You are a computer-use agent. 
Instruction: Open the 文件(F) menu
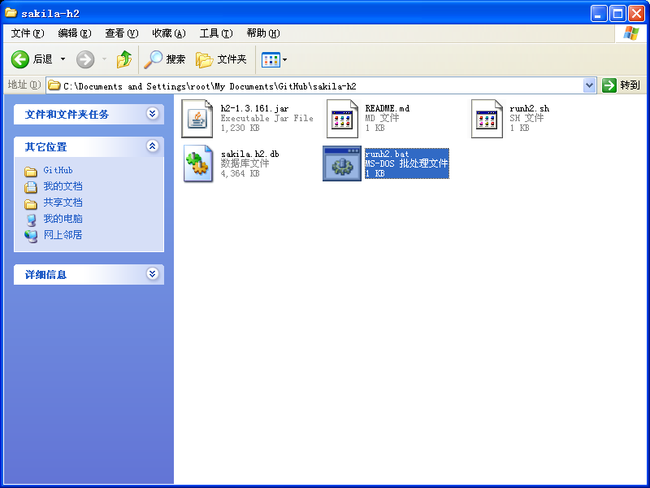click(x=27, y=33)
